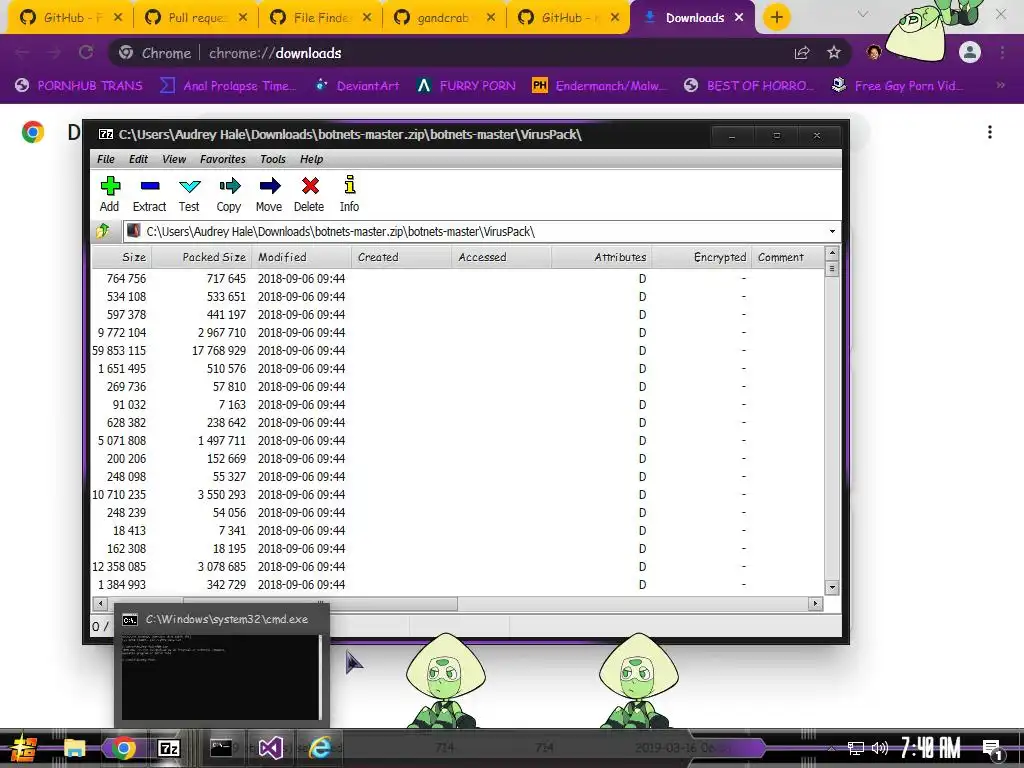Open the Edit menu

(x=138, y=159)
